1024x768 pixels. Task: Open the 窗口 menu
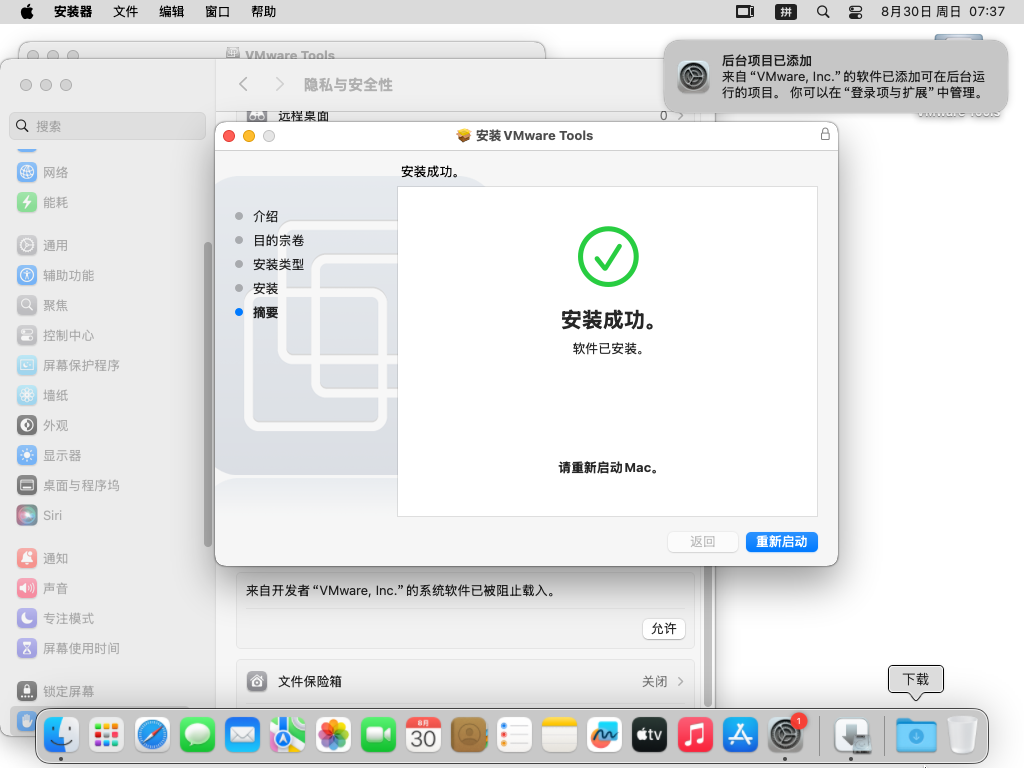[217, 12]
